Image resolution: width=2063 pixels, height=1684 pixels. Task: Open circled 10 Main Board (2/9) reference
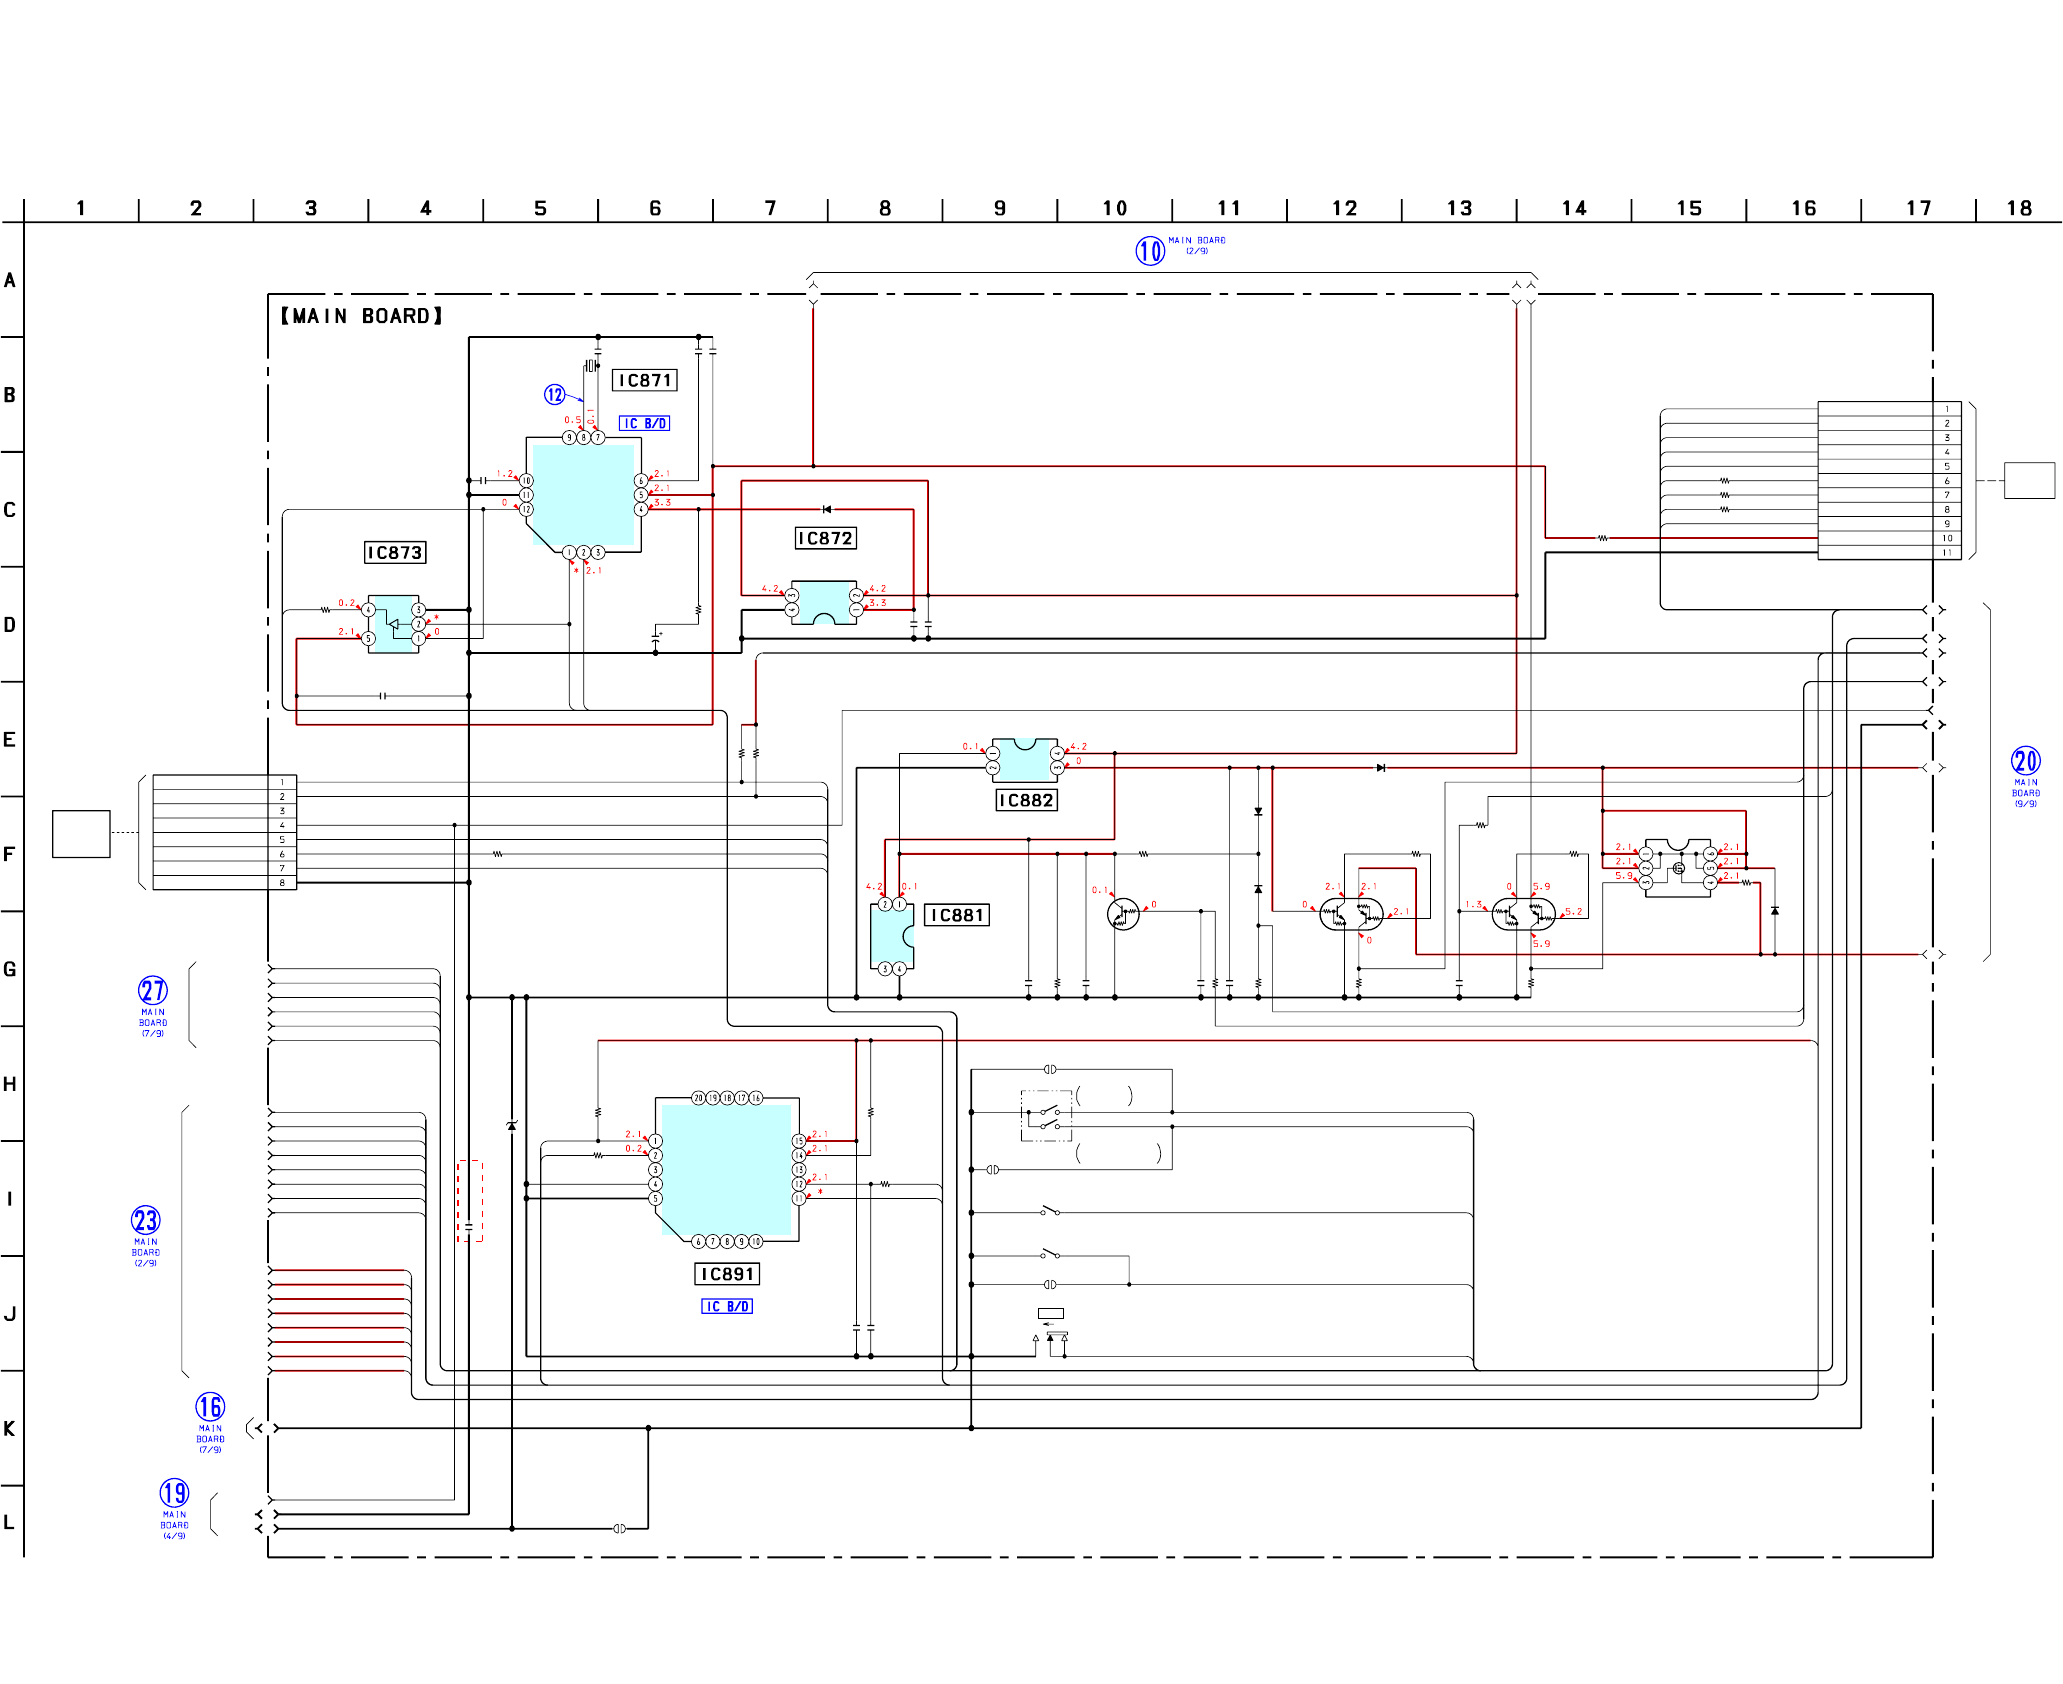pos(1150,250)
